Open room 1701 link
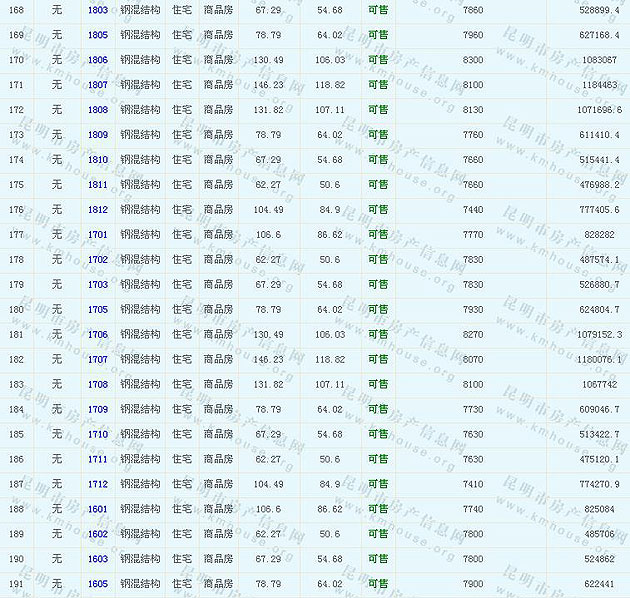 tap(97, 235)
